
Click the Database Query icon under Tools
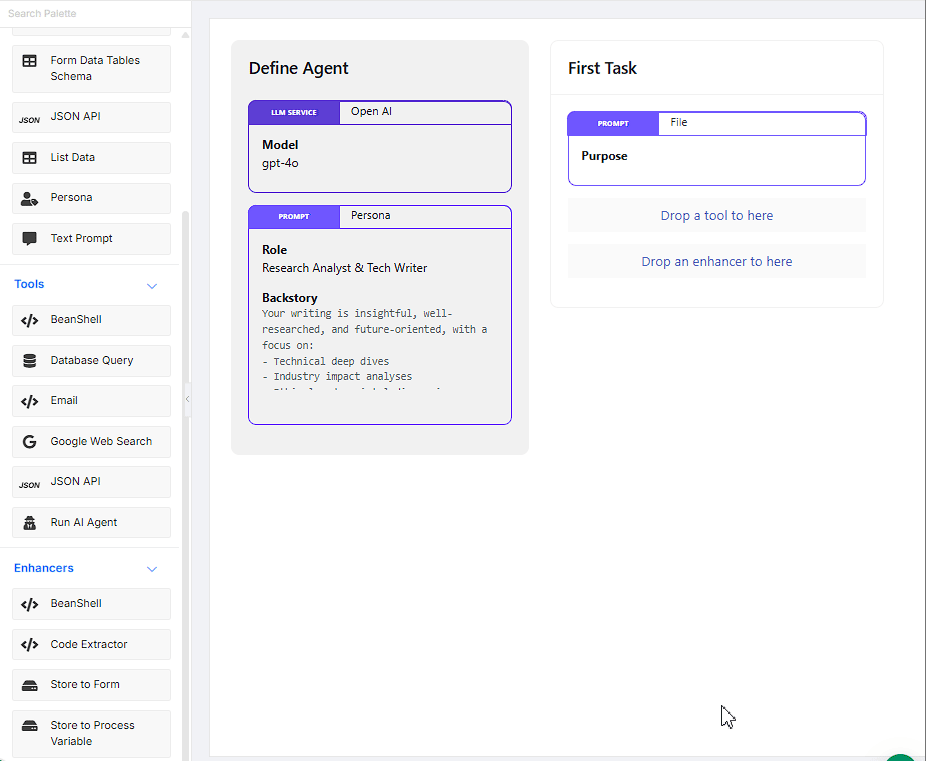click(30, 361)
